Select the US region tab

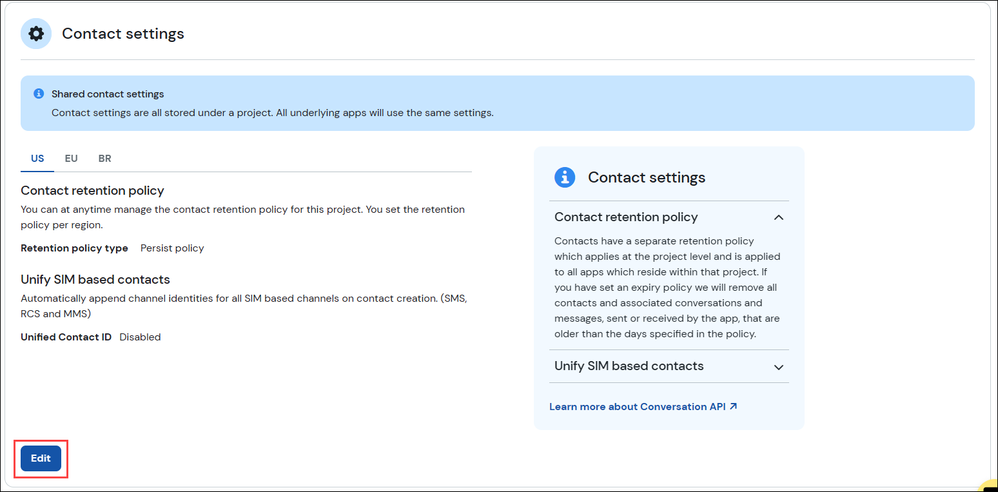click(38, 158)
